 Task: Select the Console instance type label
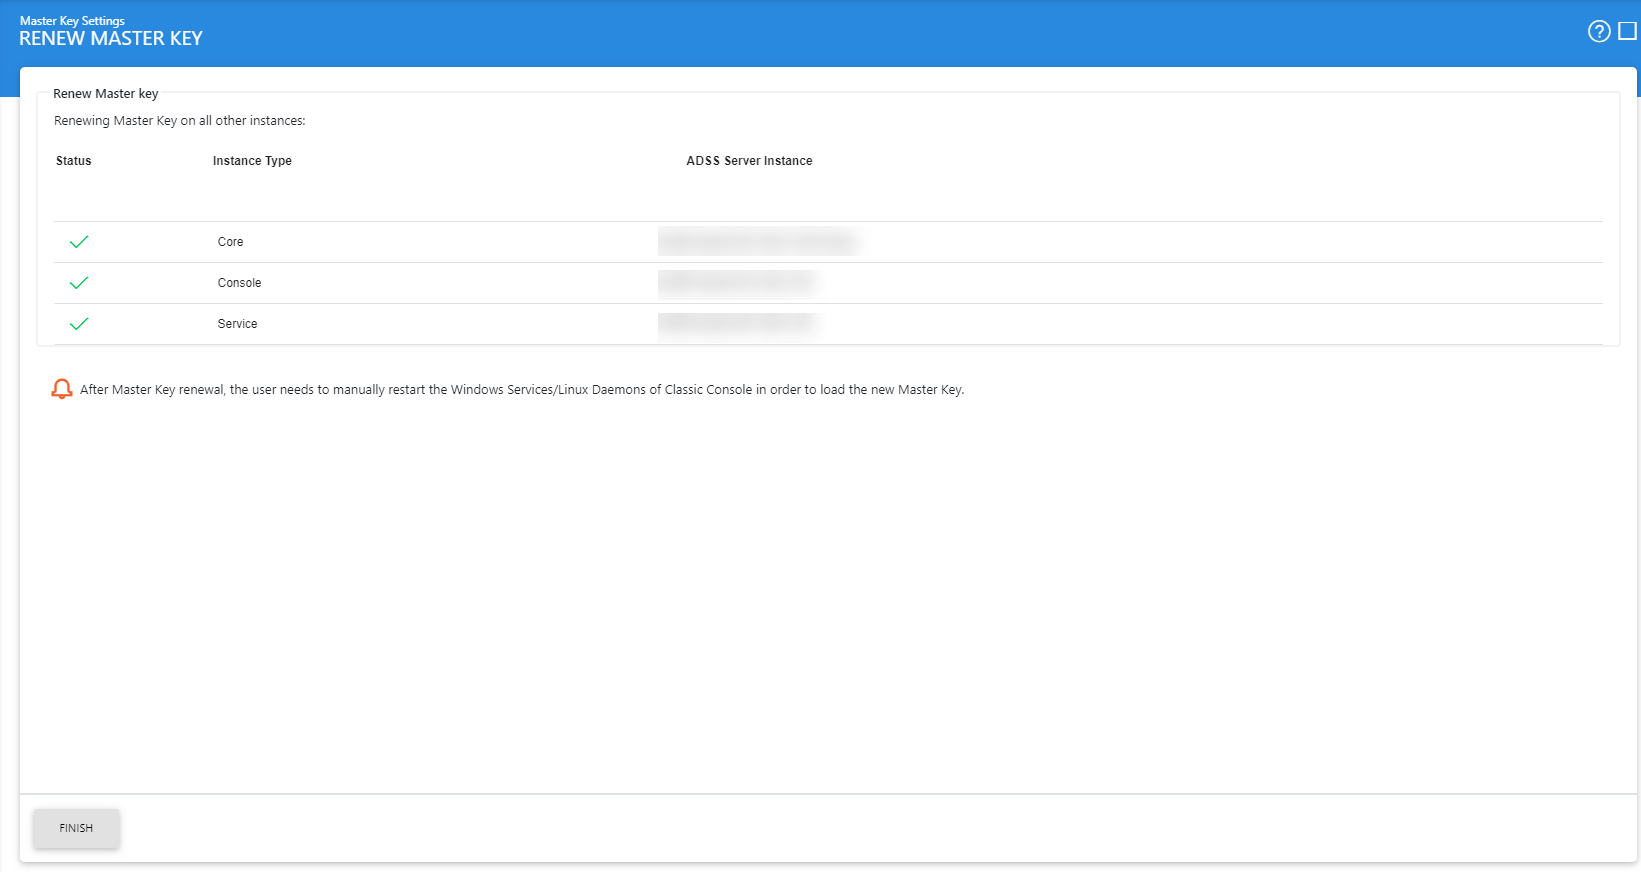(239, 283)
